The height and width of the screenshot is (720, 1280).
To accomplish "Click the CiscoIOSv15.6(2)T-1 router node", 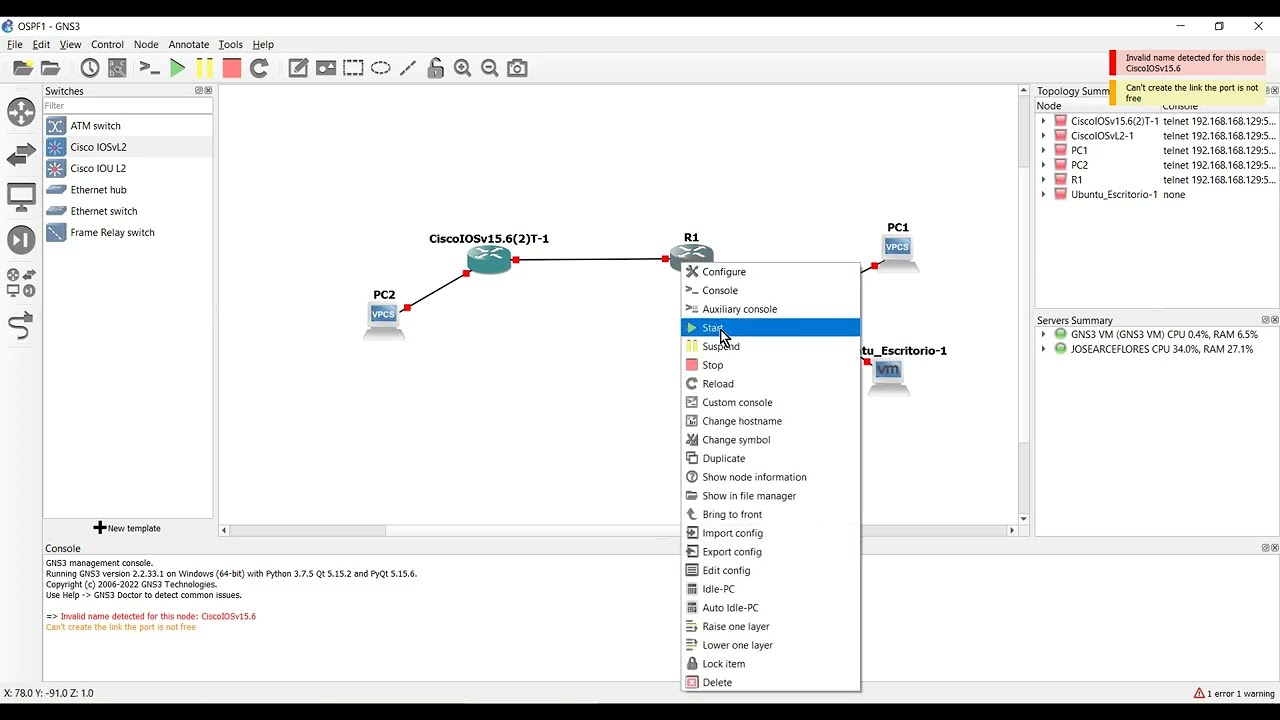I will coord(489,259).
